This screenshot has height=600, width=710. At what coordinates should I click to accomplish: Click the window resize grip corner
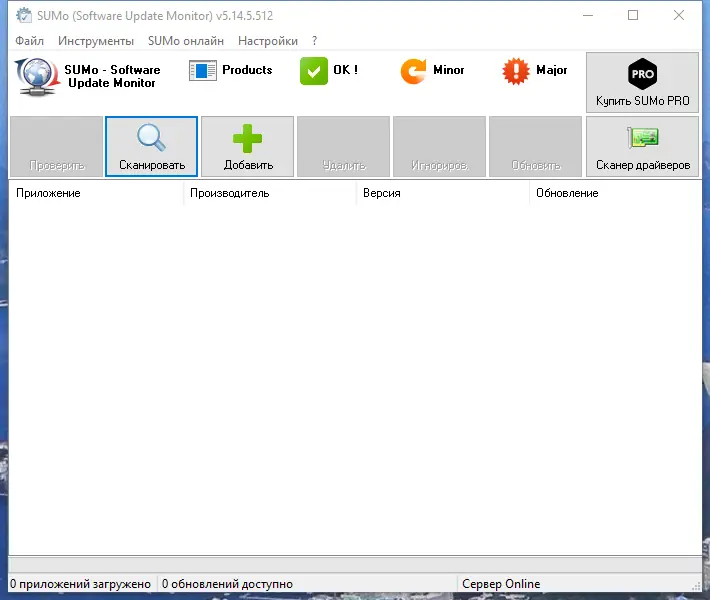tap(696, 586)
